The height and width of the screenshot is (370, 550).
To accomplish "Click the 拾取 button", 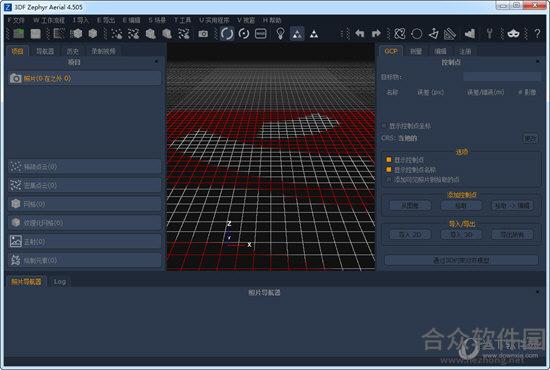I will [461, 205].
